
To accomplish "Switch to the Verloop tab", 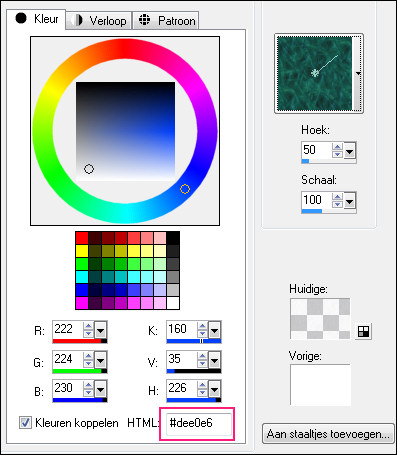I will [x=99, y=21].
